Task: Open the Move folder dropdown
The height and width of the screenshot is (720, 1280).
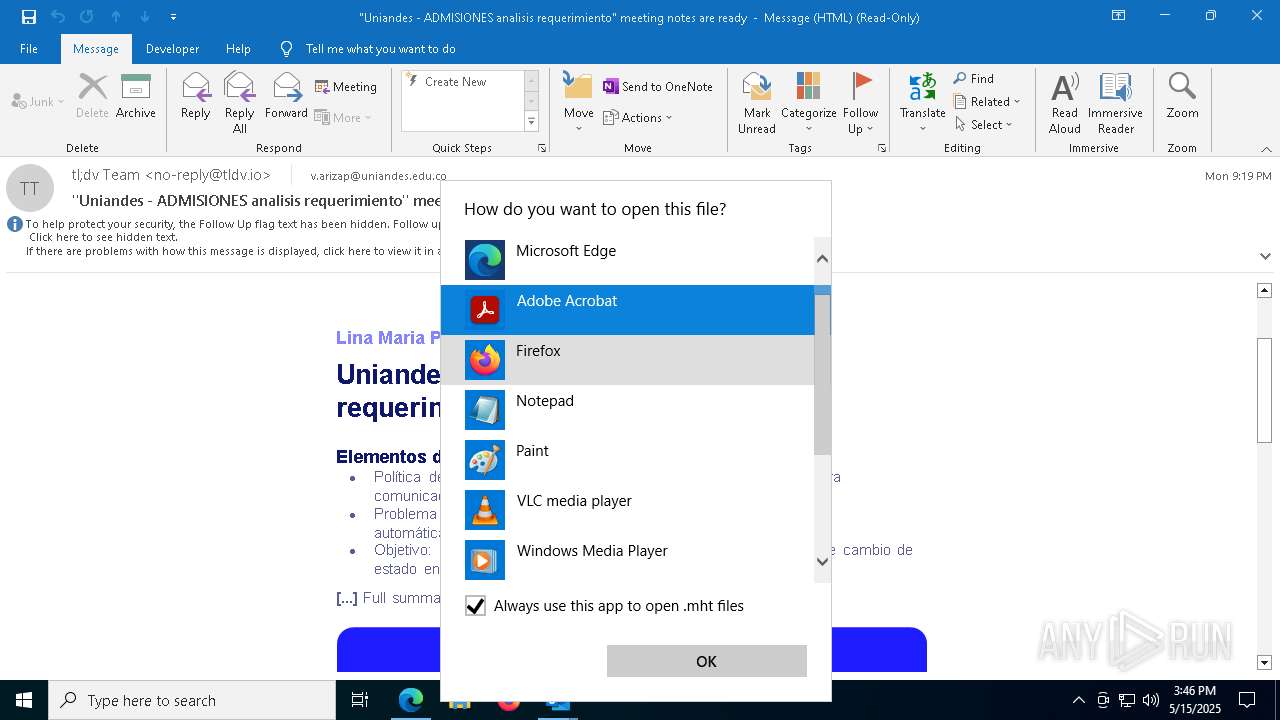Action: [579, 102]
